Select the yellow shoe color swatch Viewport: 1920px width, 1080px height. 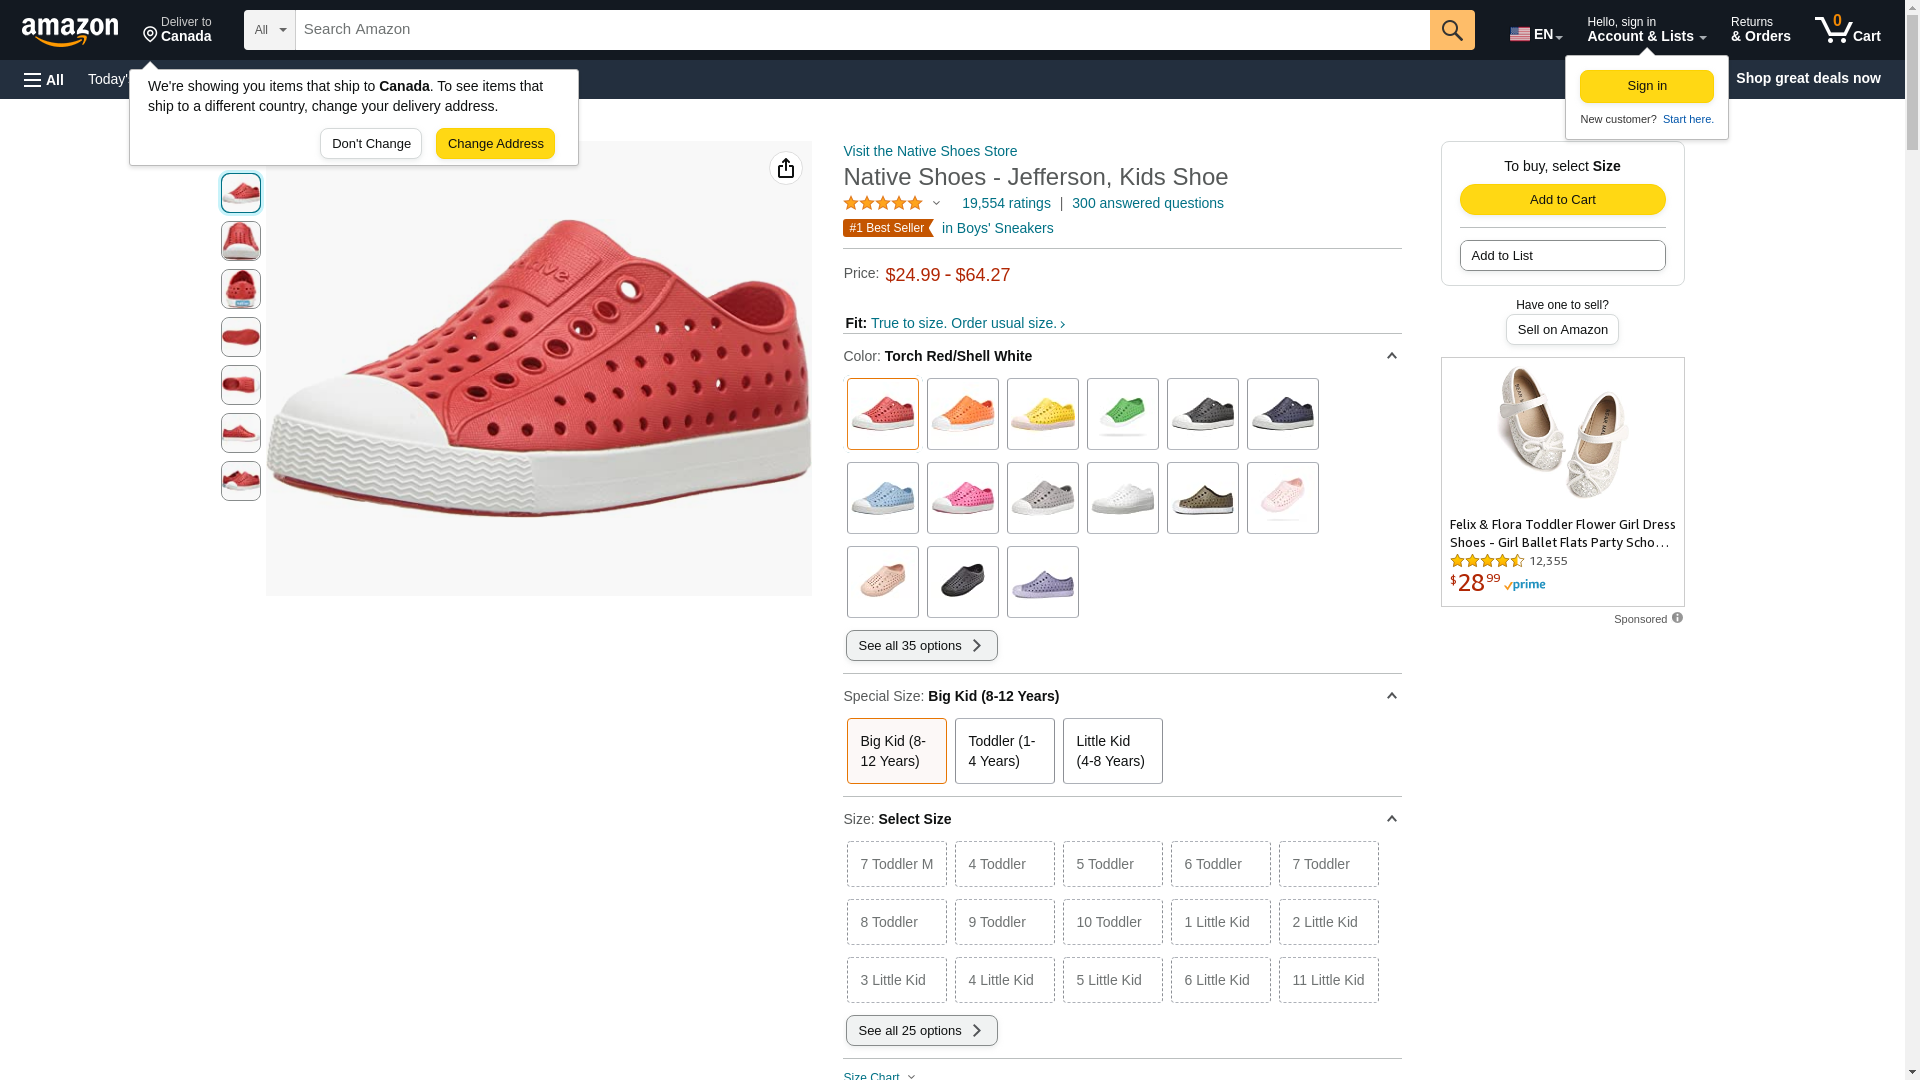(x=1042, y=414)
